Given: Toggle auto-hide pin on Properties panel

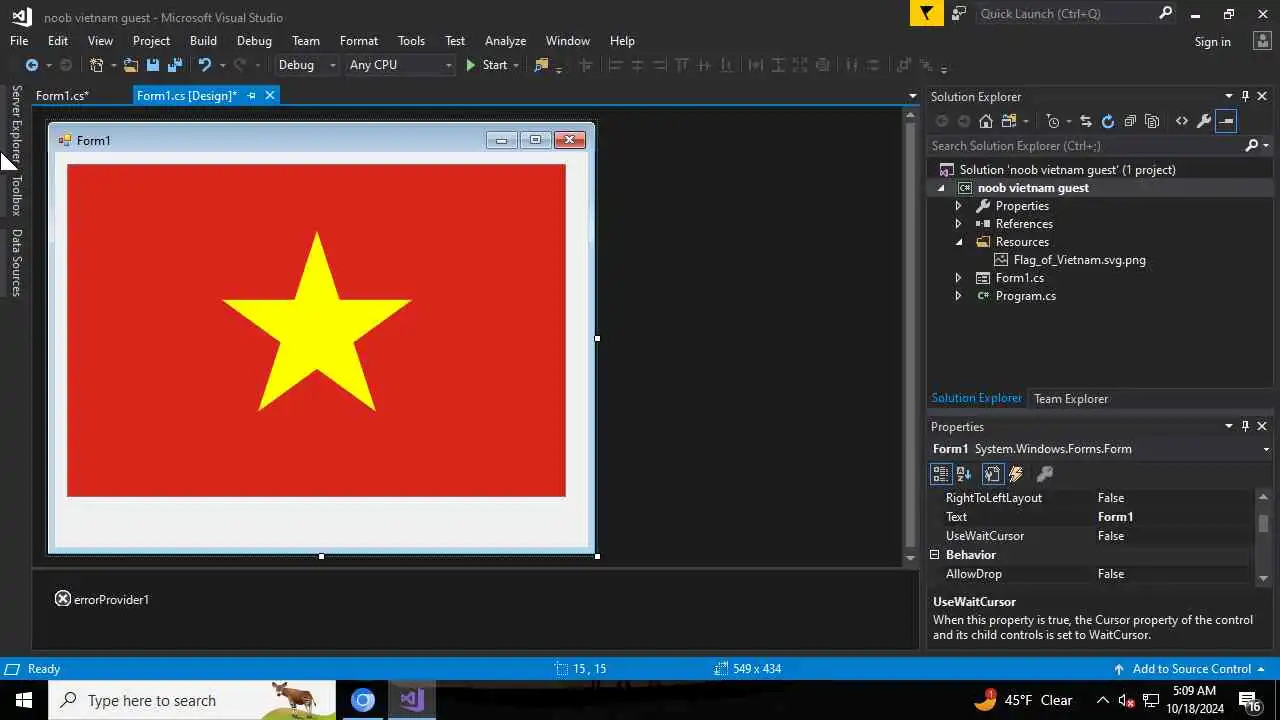Looking at the screenshot, I should click(x=1245, y=426).
